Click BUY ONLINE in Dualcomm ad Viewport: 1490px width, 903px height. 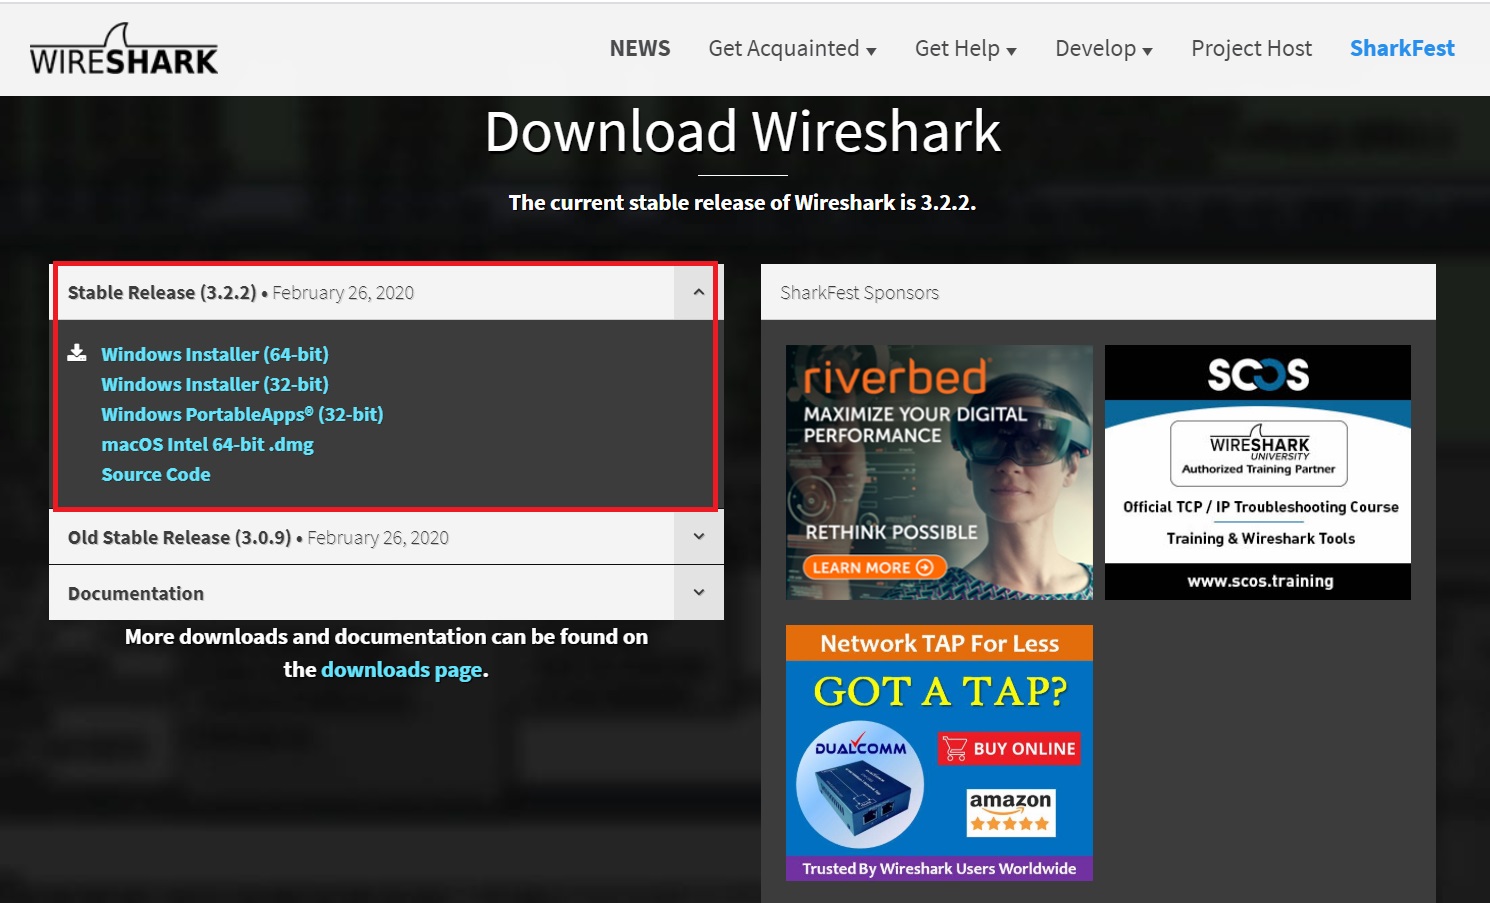coord(1009,748)
